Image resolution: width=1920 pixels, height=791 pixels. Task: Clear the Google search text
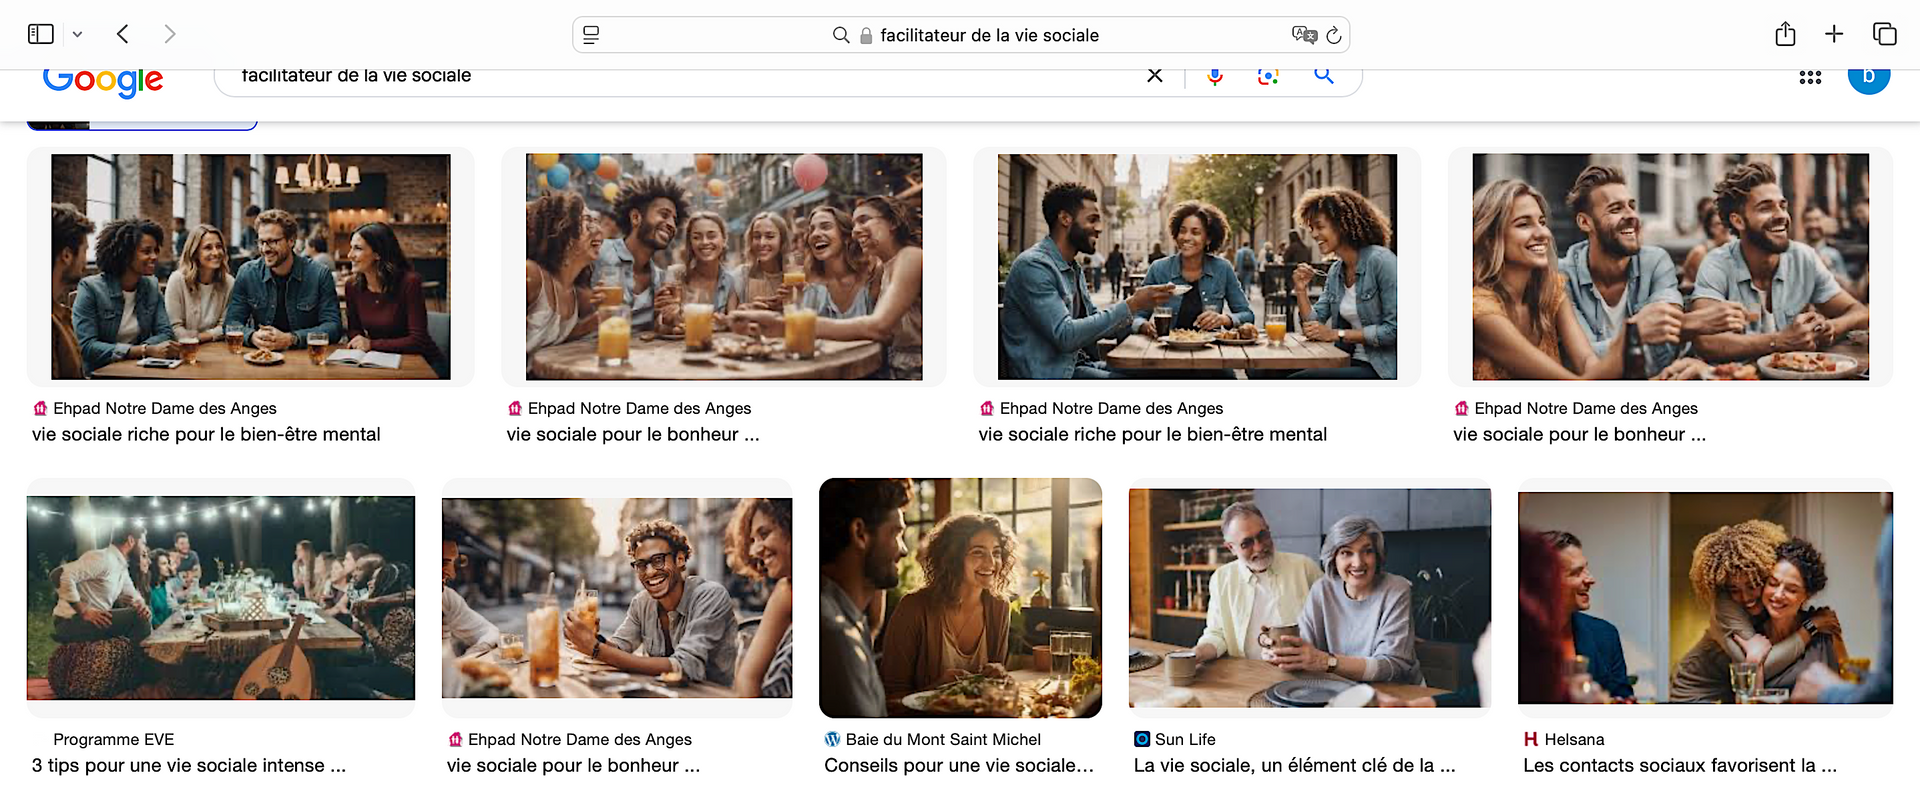(x=1154, y=76)
